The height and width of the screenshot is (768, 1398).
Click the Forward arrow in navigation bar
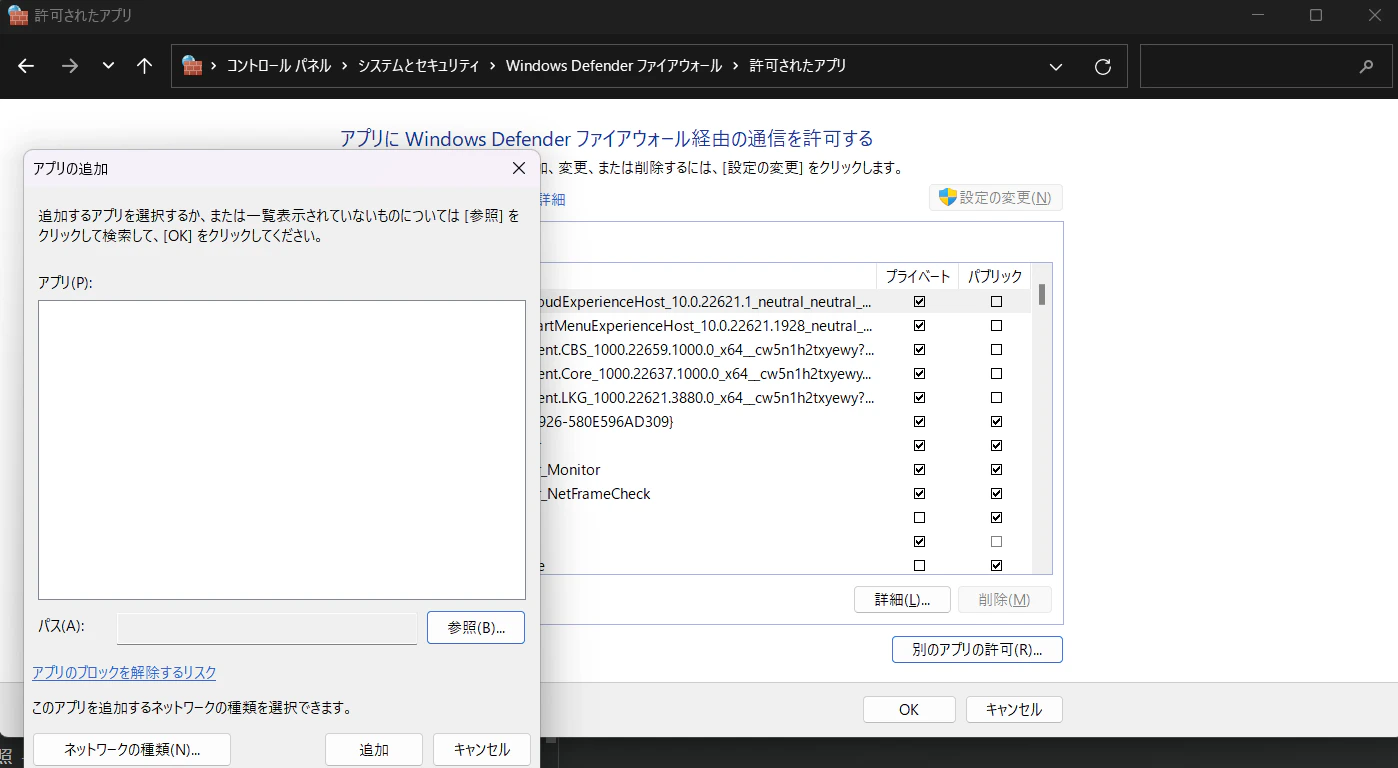click(x=69, y=66)
